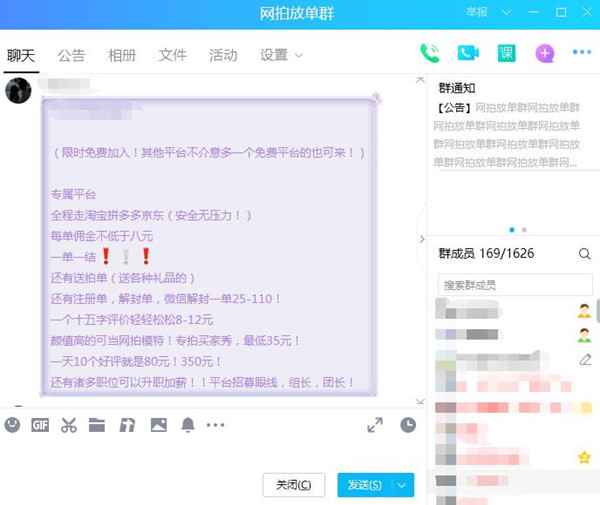
Task: Start a group video call
Action: (x=468, y=53)
